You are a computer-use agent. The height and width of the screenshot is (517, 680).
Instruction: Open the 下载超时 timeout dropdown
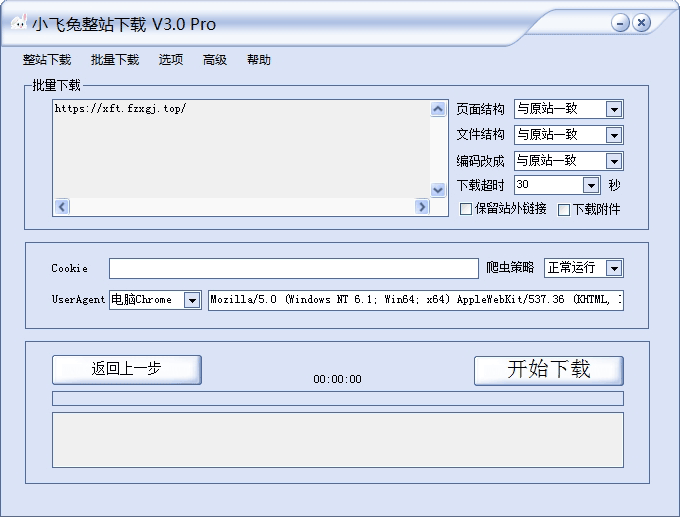click(x=590, y=185)
